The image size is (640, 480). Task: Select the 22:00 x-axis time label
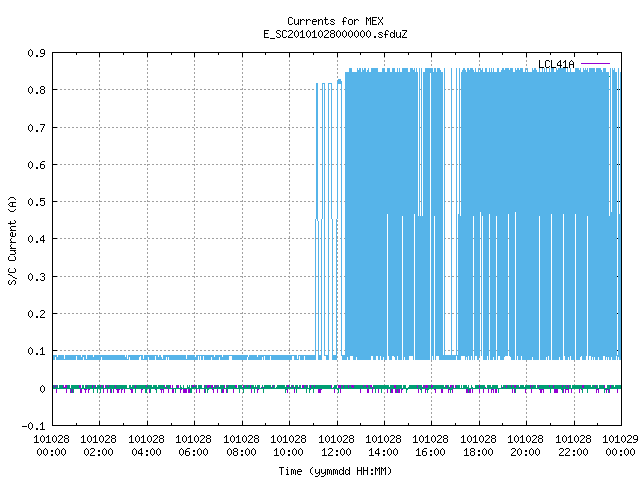(x=573, y=452)
